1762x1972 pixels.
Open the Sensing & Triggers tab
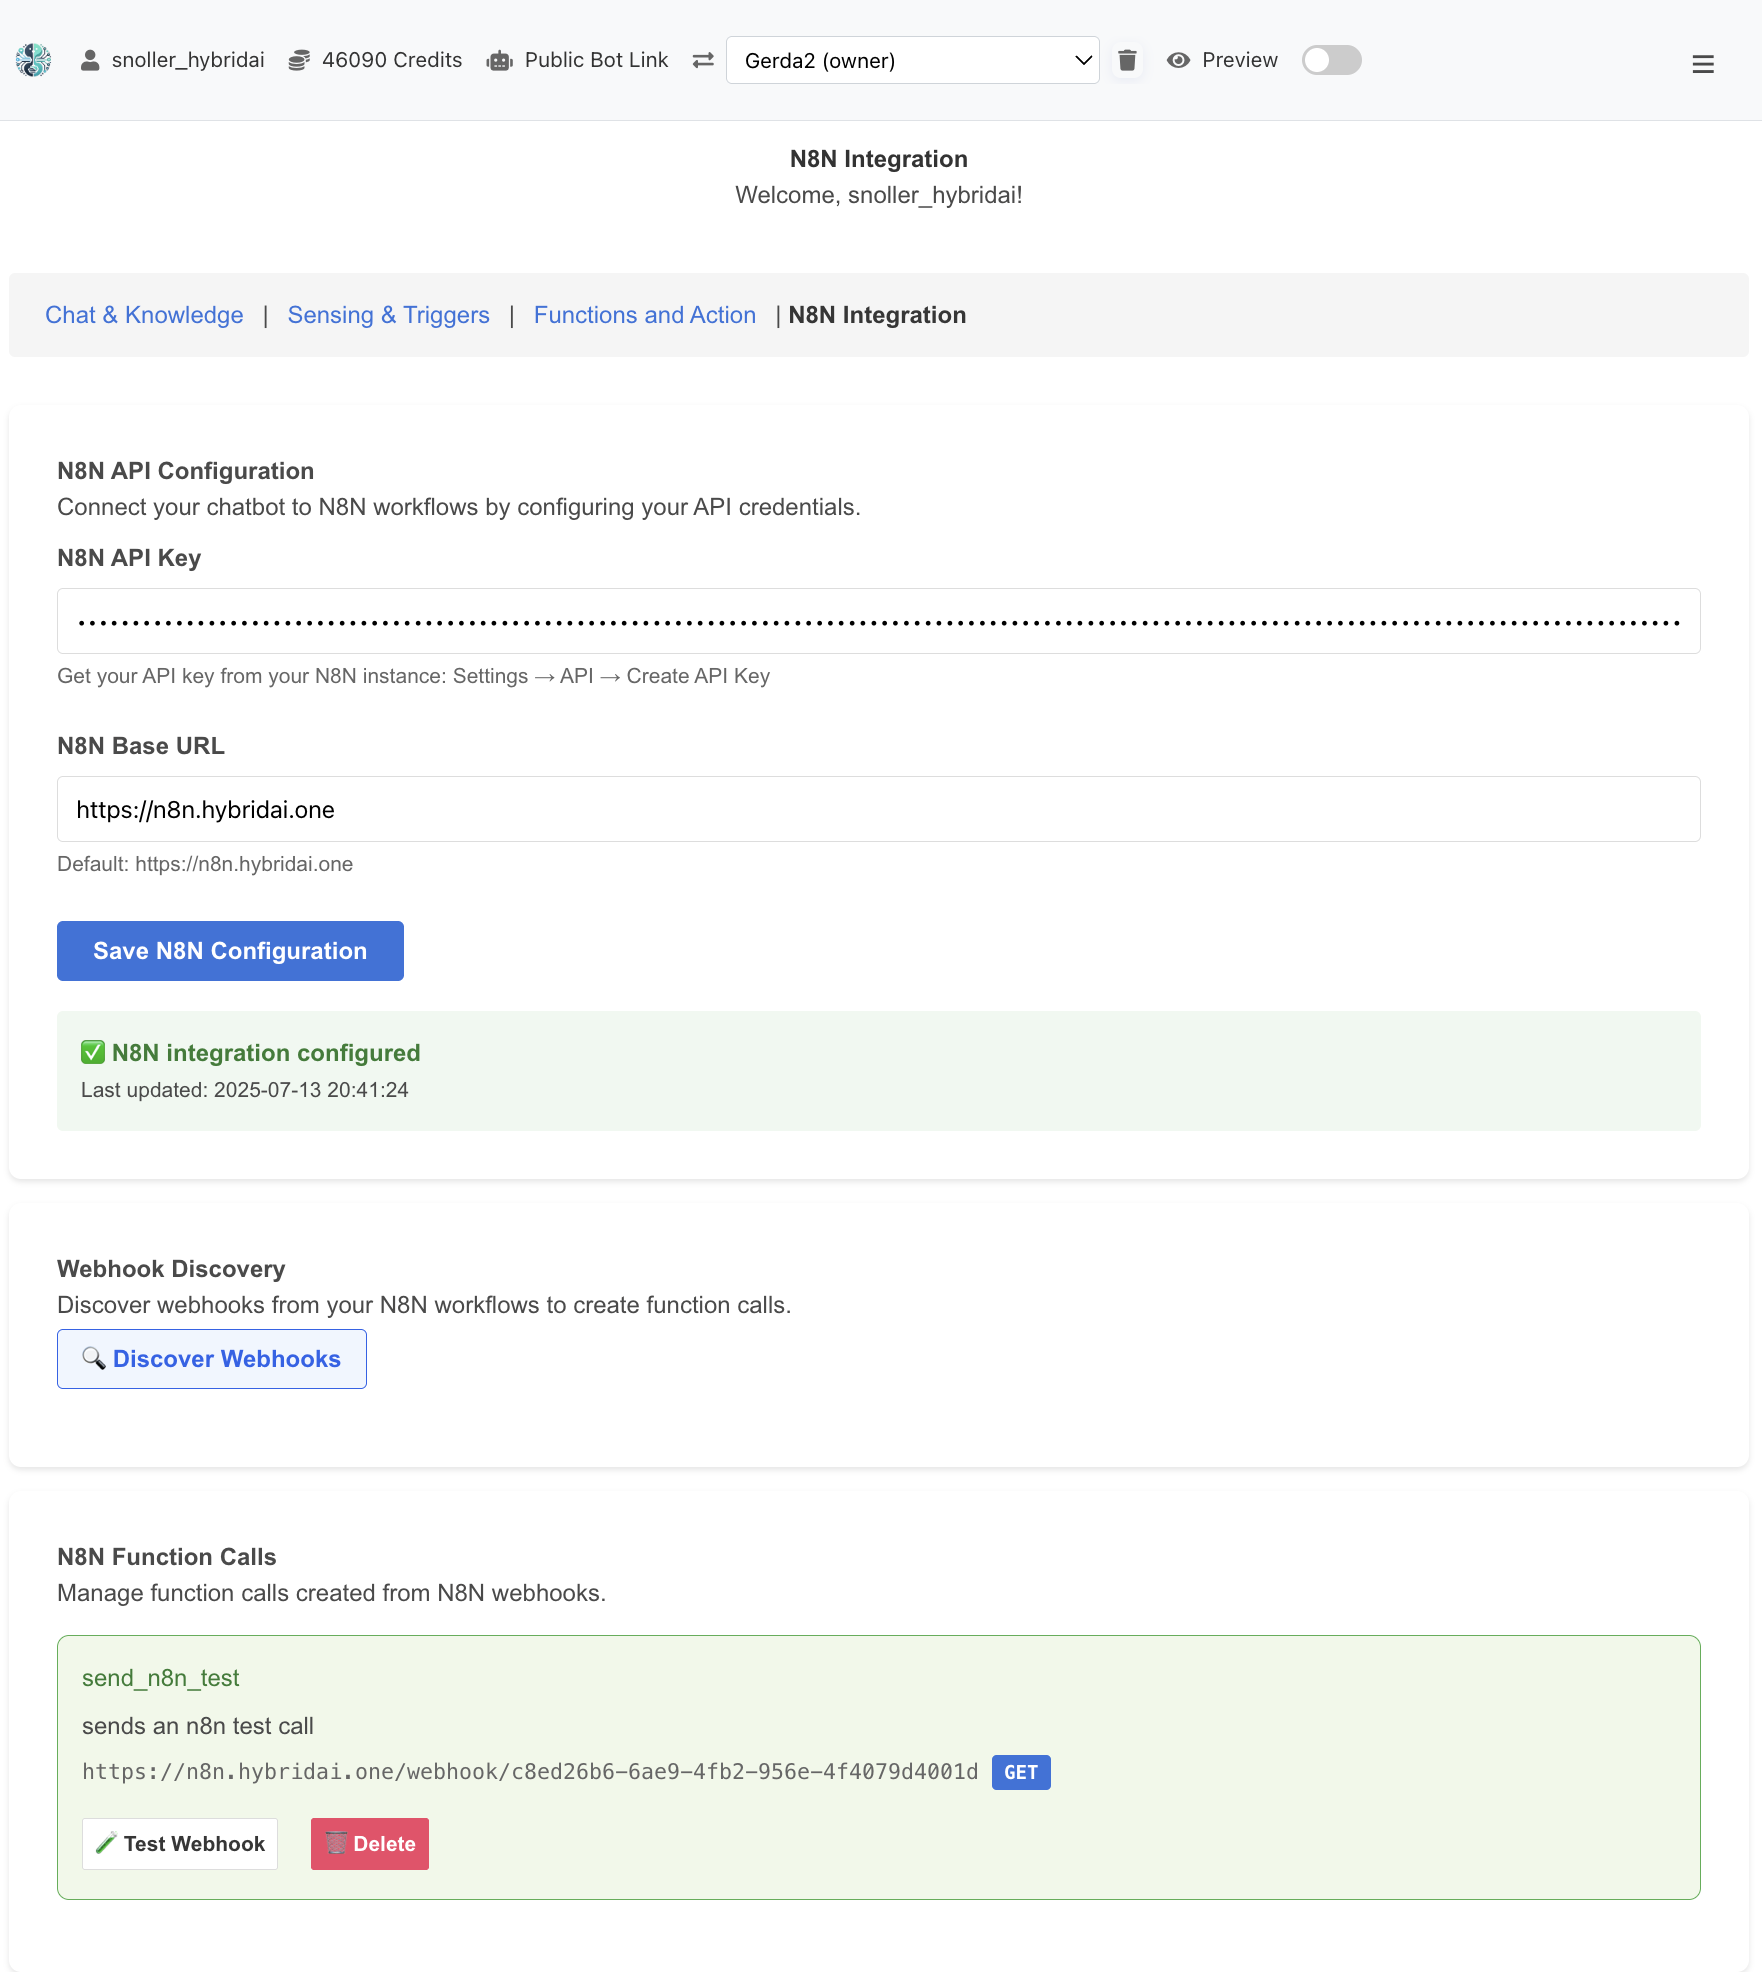(388, 315)
